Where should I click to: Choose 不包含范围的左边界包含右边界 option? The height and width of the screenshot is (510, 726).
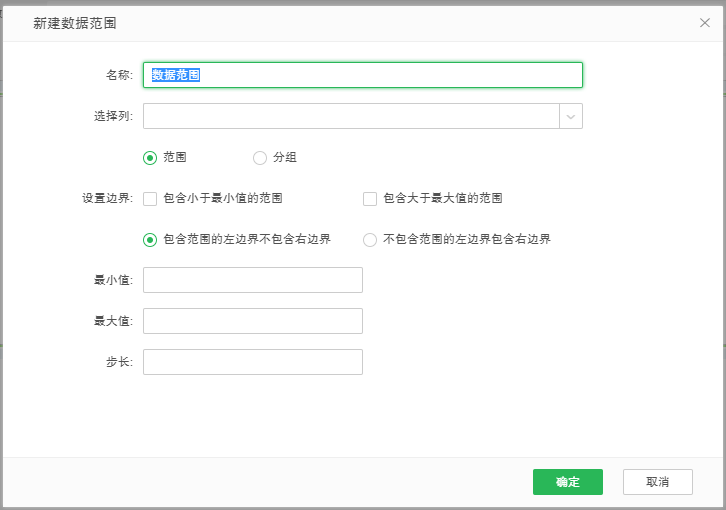(x=370, y=239)
